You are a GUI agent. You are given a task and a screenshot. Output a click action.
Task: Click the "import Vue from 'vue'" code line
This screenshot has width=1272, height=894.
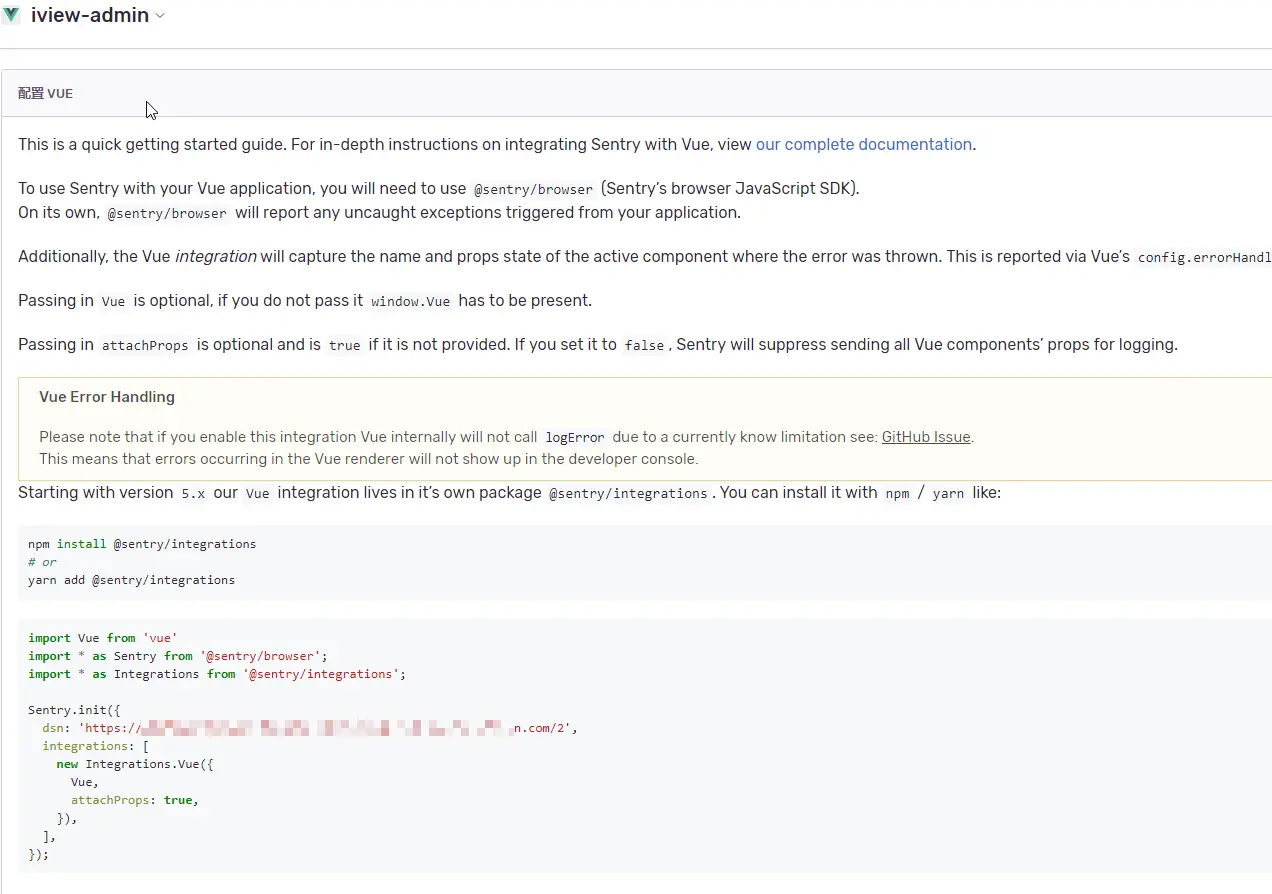[103, 638]
